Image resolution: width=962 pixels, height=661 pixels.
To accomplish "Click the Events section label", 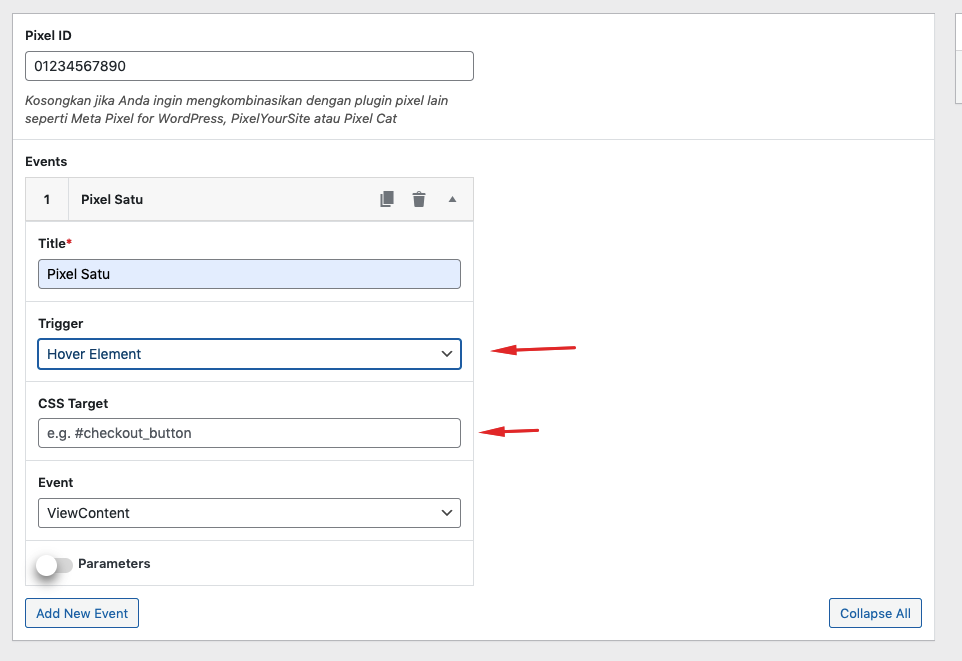I will (46, 161).
